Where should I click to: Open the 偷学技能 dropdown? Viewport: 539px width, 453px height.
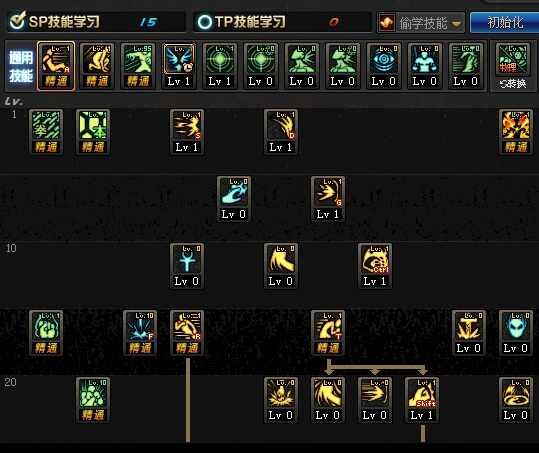point(421,23)
